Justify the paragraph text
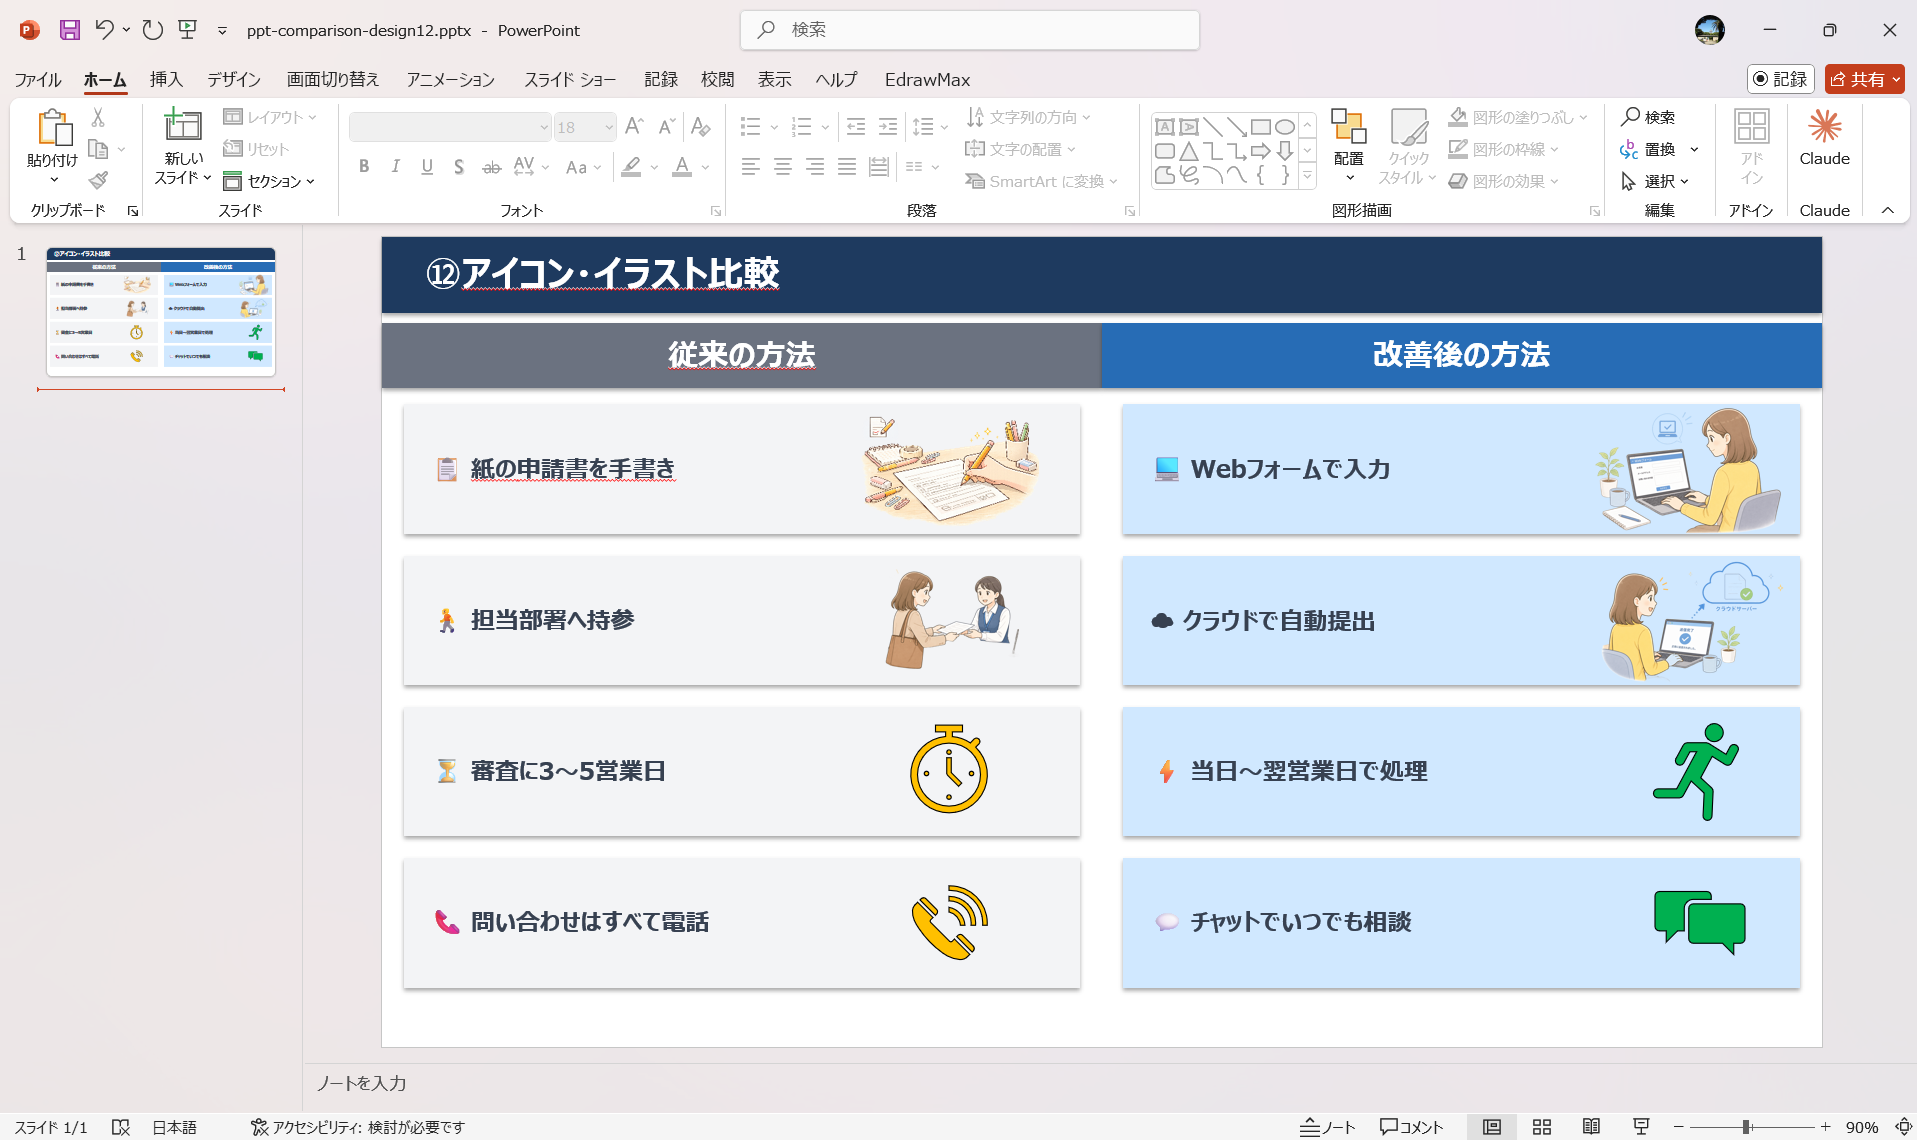This screenshot has width=1917, height=1140. pos(847,167)
